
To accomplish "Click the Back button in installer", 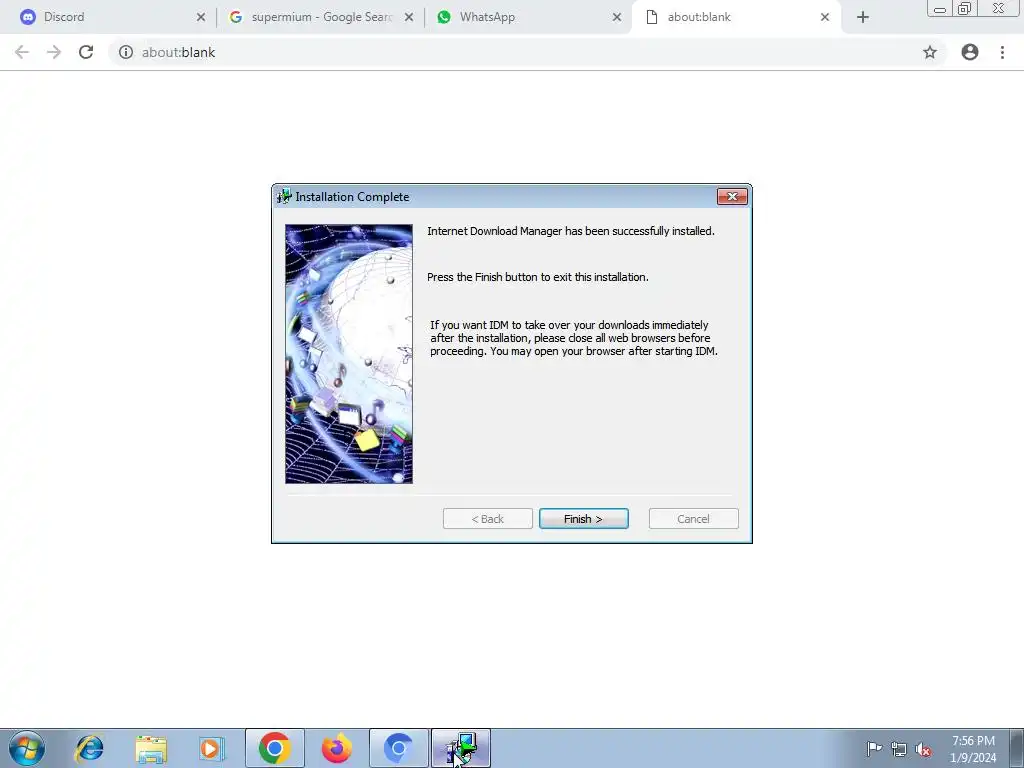I will (487, 519).
